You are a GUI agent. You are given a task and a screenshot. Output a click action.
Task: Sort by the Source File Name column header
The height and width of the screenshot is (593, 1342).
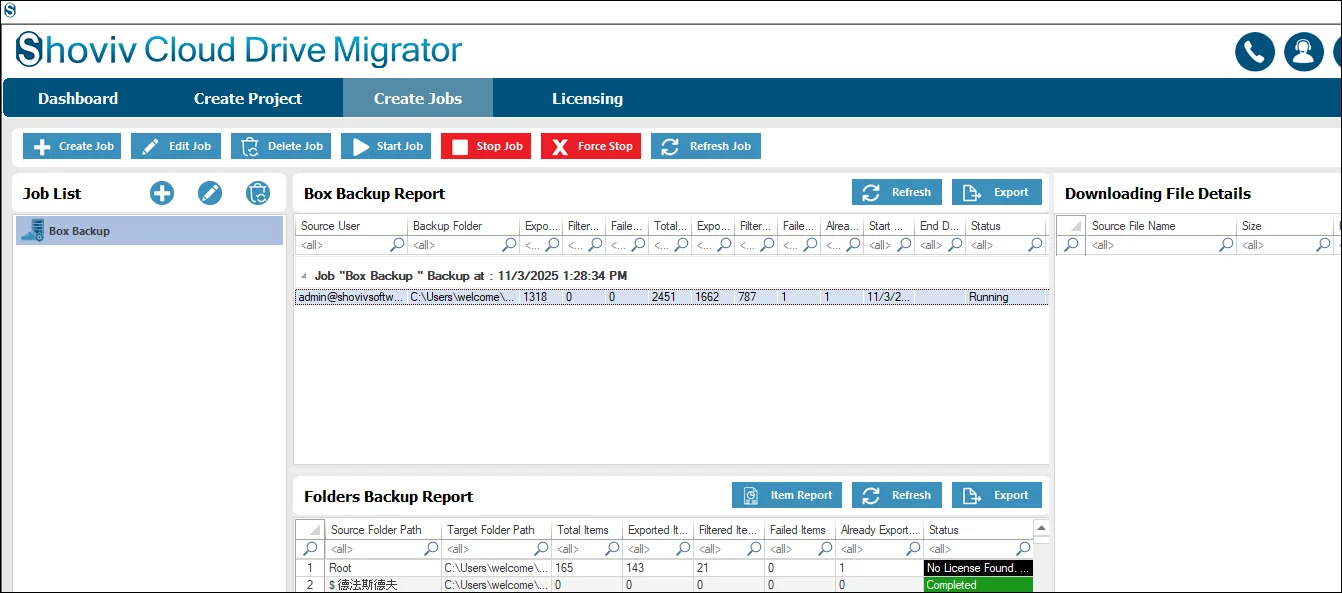(x=1162, y=226)
